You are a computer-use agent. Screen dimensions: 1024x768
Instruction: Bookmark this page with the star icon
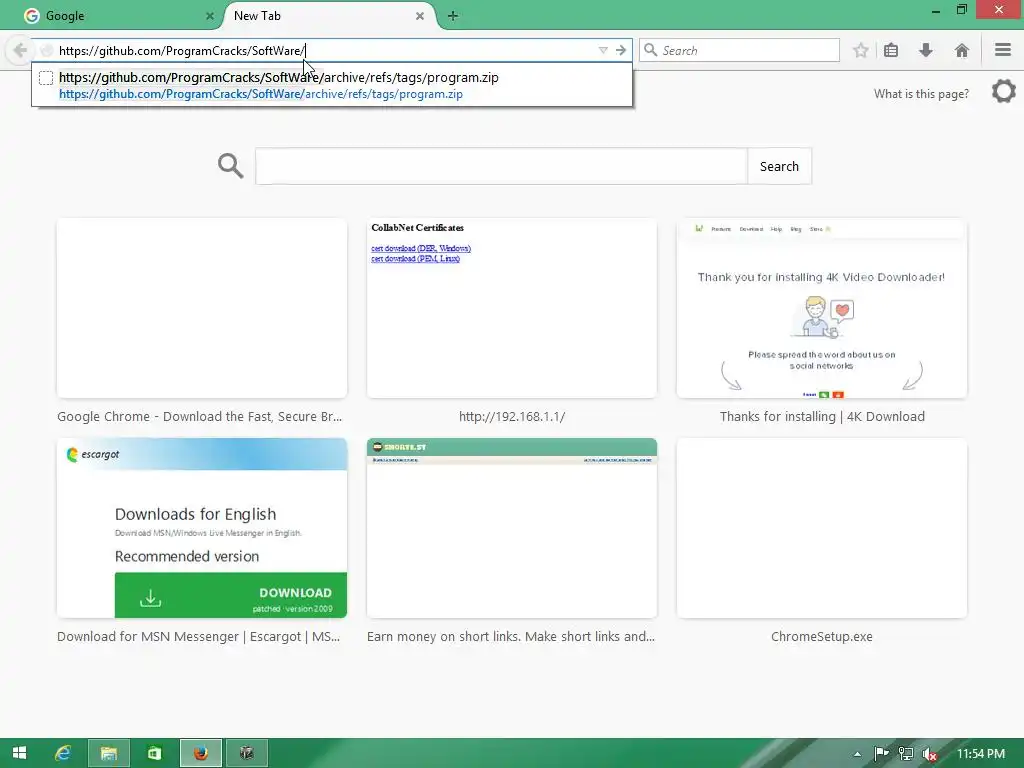coord(861,50)
